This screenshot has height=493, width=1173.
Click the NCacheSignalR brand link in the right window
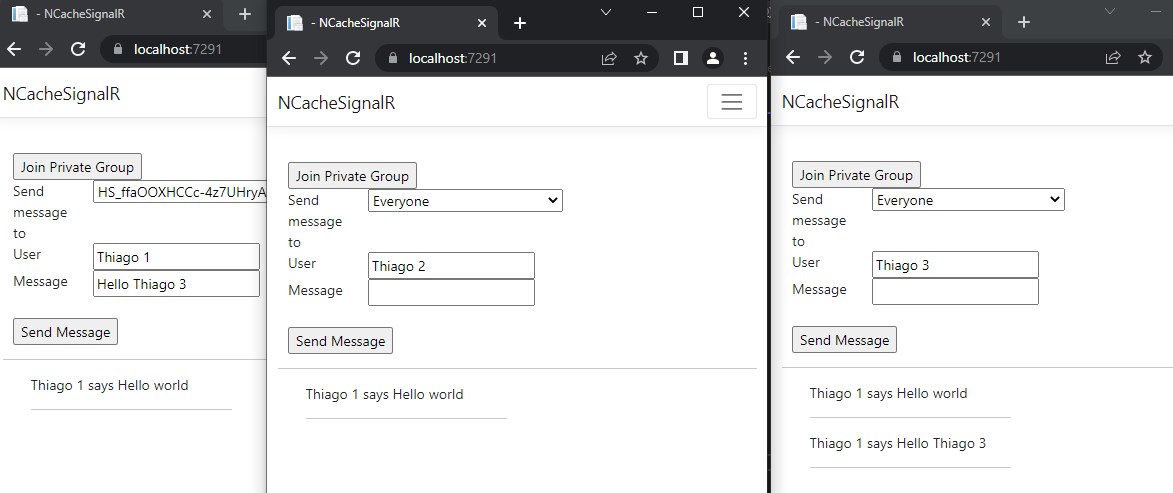point(840,102)
